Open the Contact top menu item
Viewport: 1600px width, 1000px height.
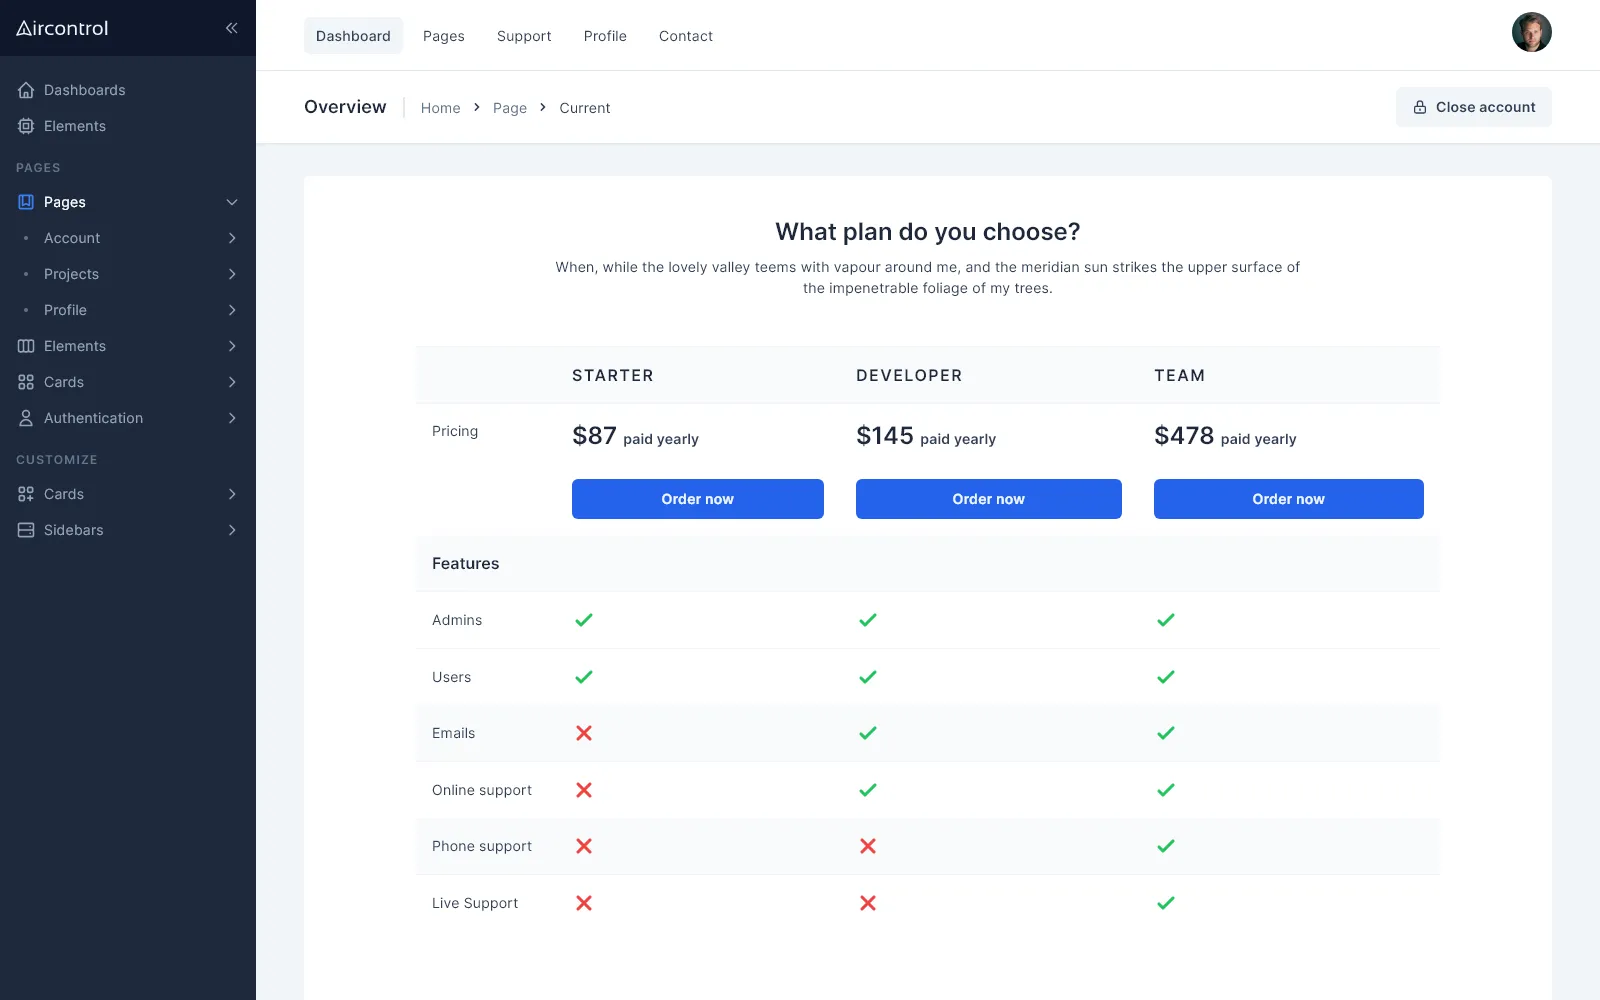click(x=686, y=36)
